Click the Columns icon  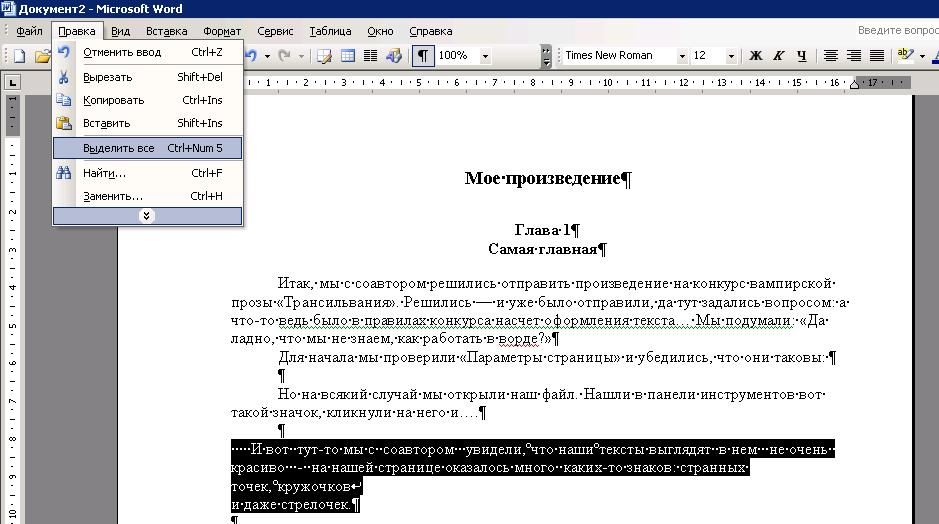(x=371, y=56)
